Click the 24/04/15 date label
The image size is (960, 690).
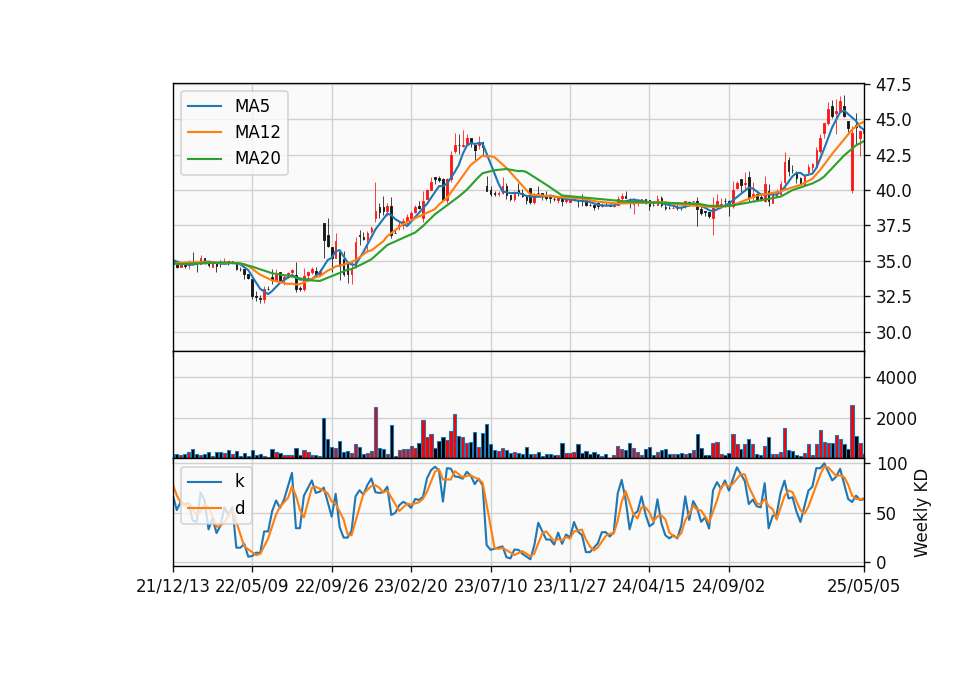pyautogui.click(x=649, y=587)
